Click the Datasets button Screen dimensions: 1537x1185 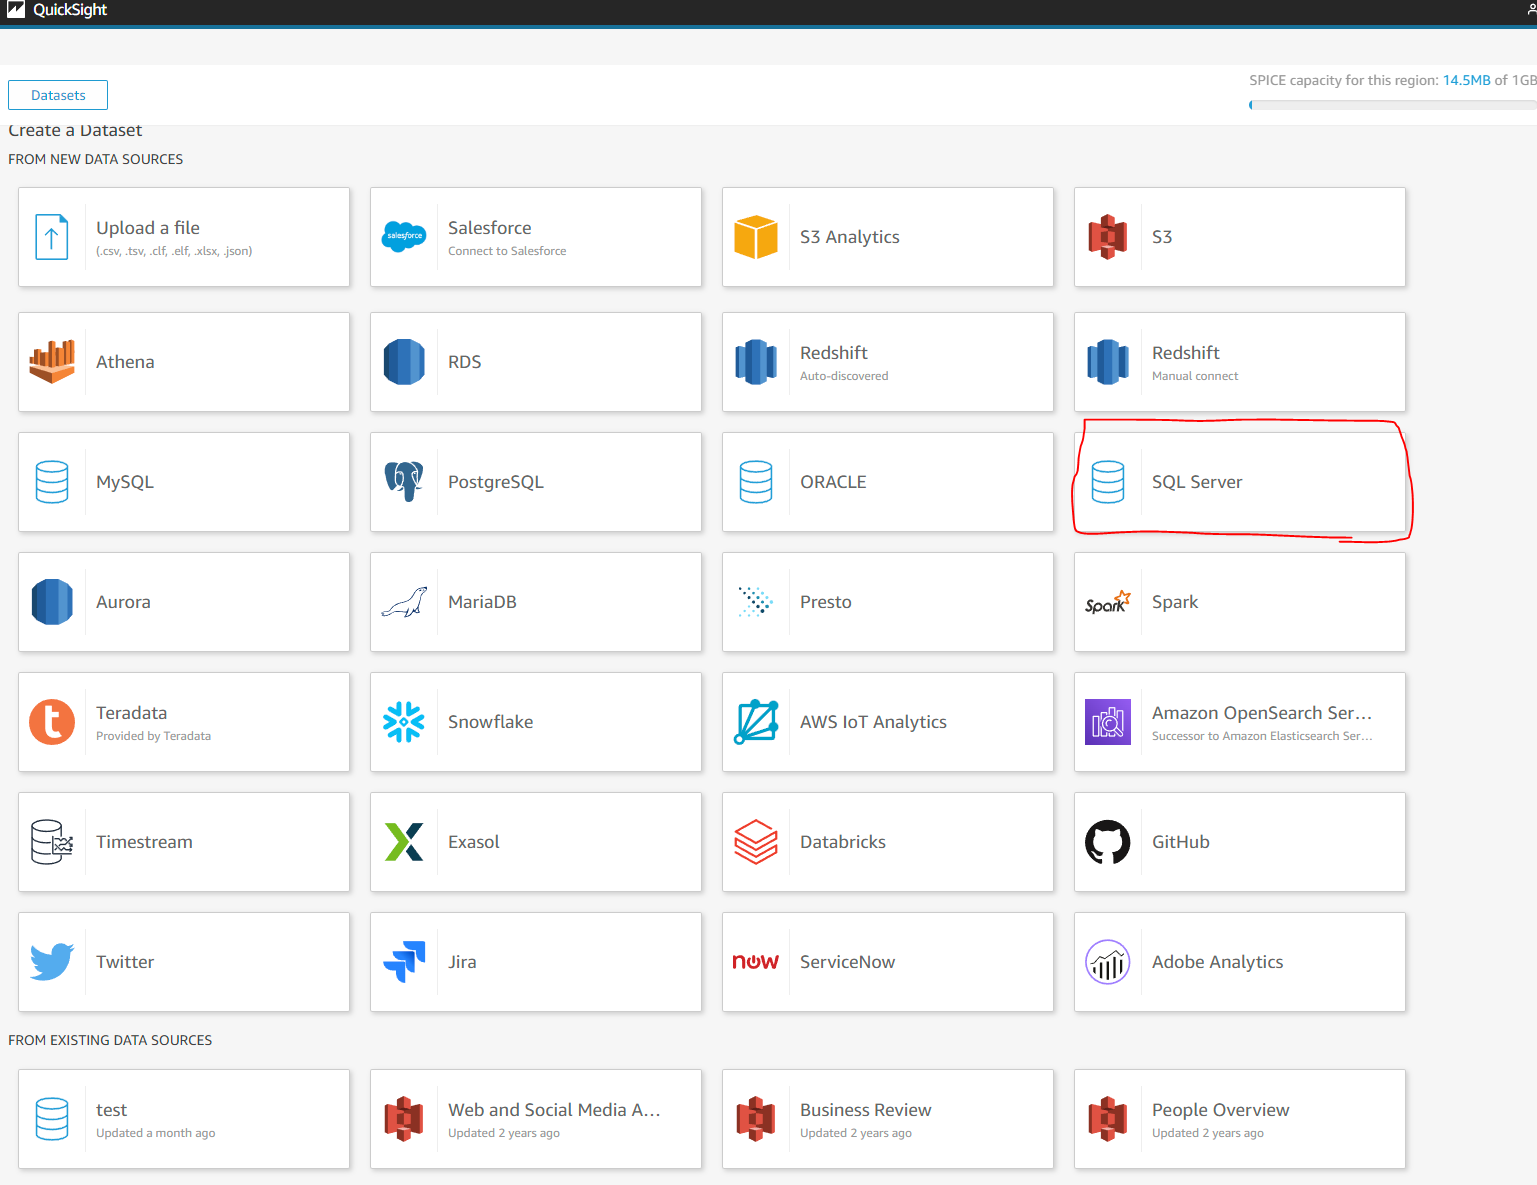pos(57,94)
